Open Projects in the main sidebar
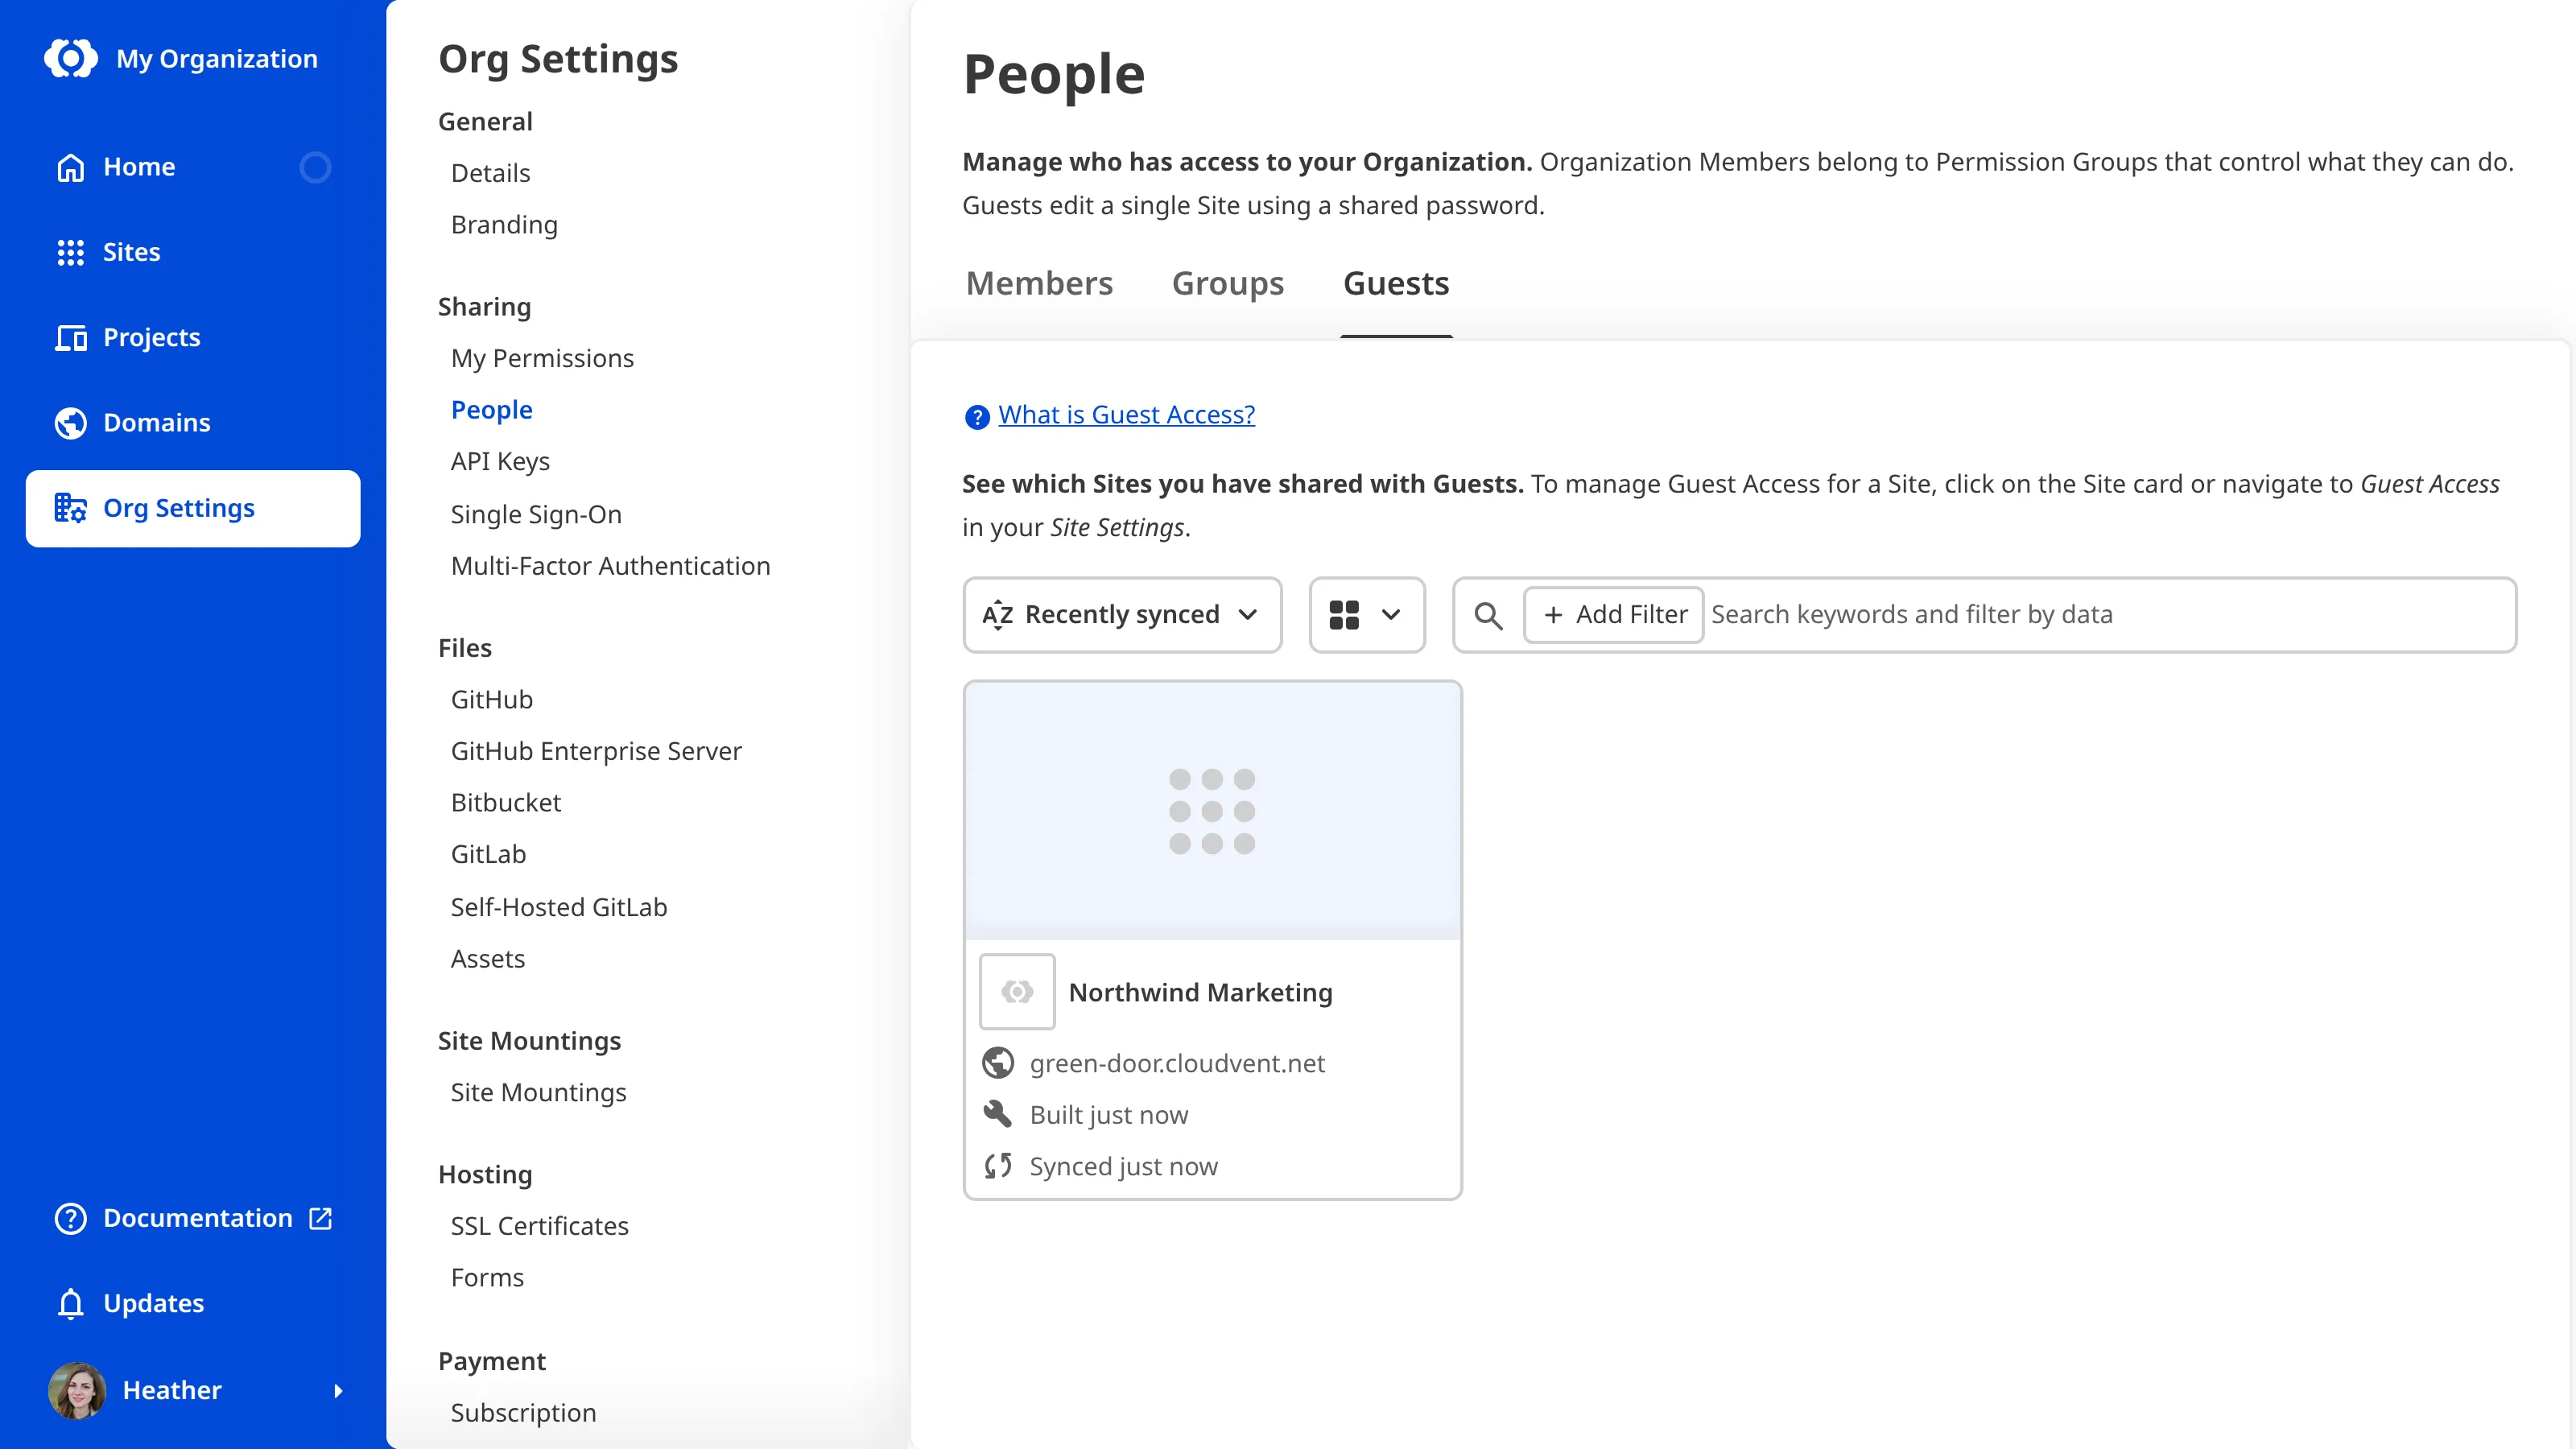2576x1449 pixels. pyautogui.click(x=193, y=338)
